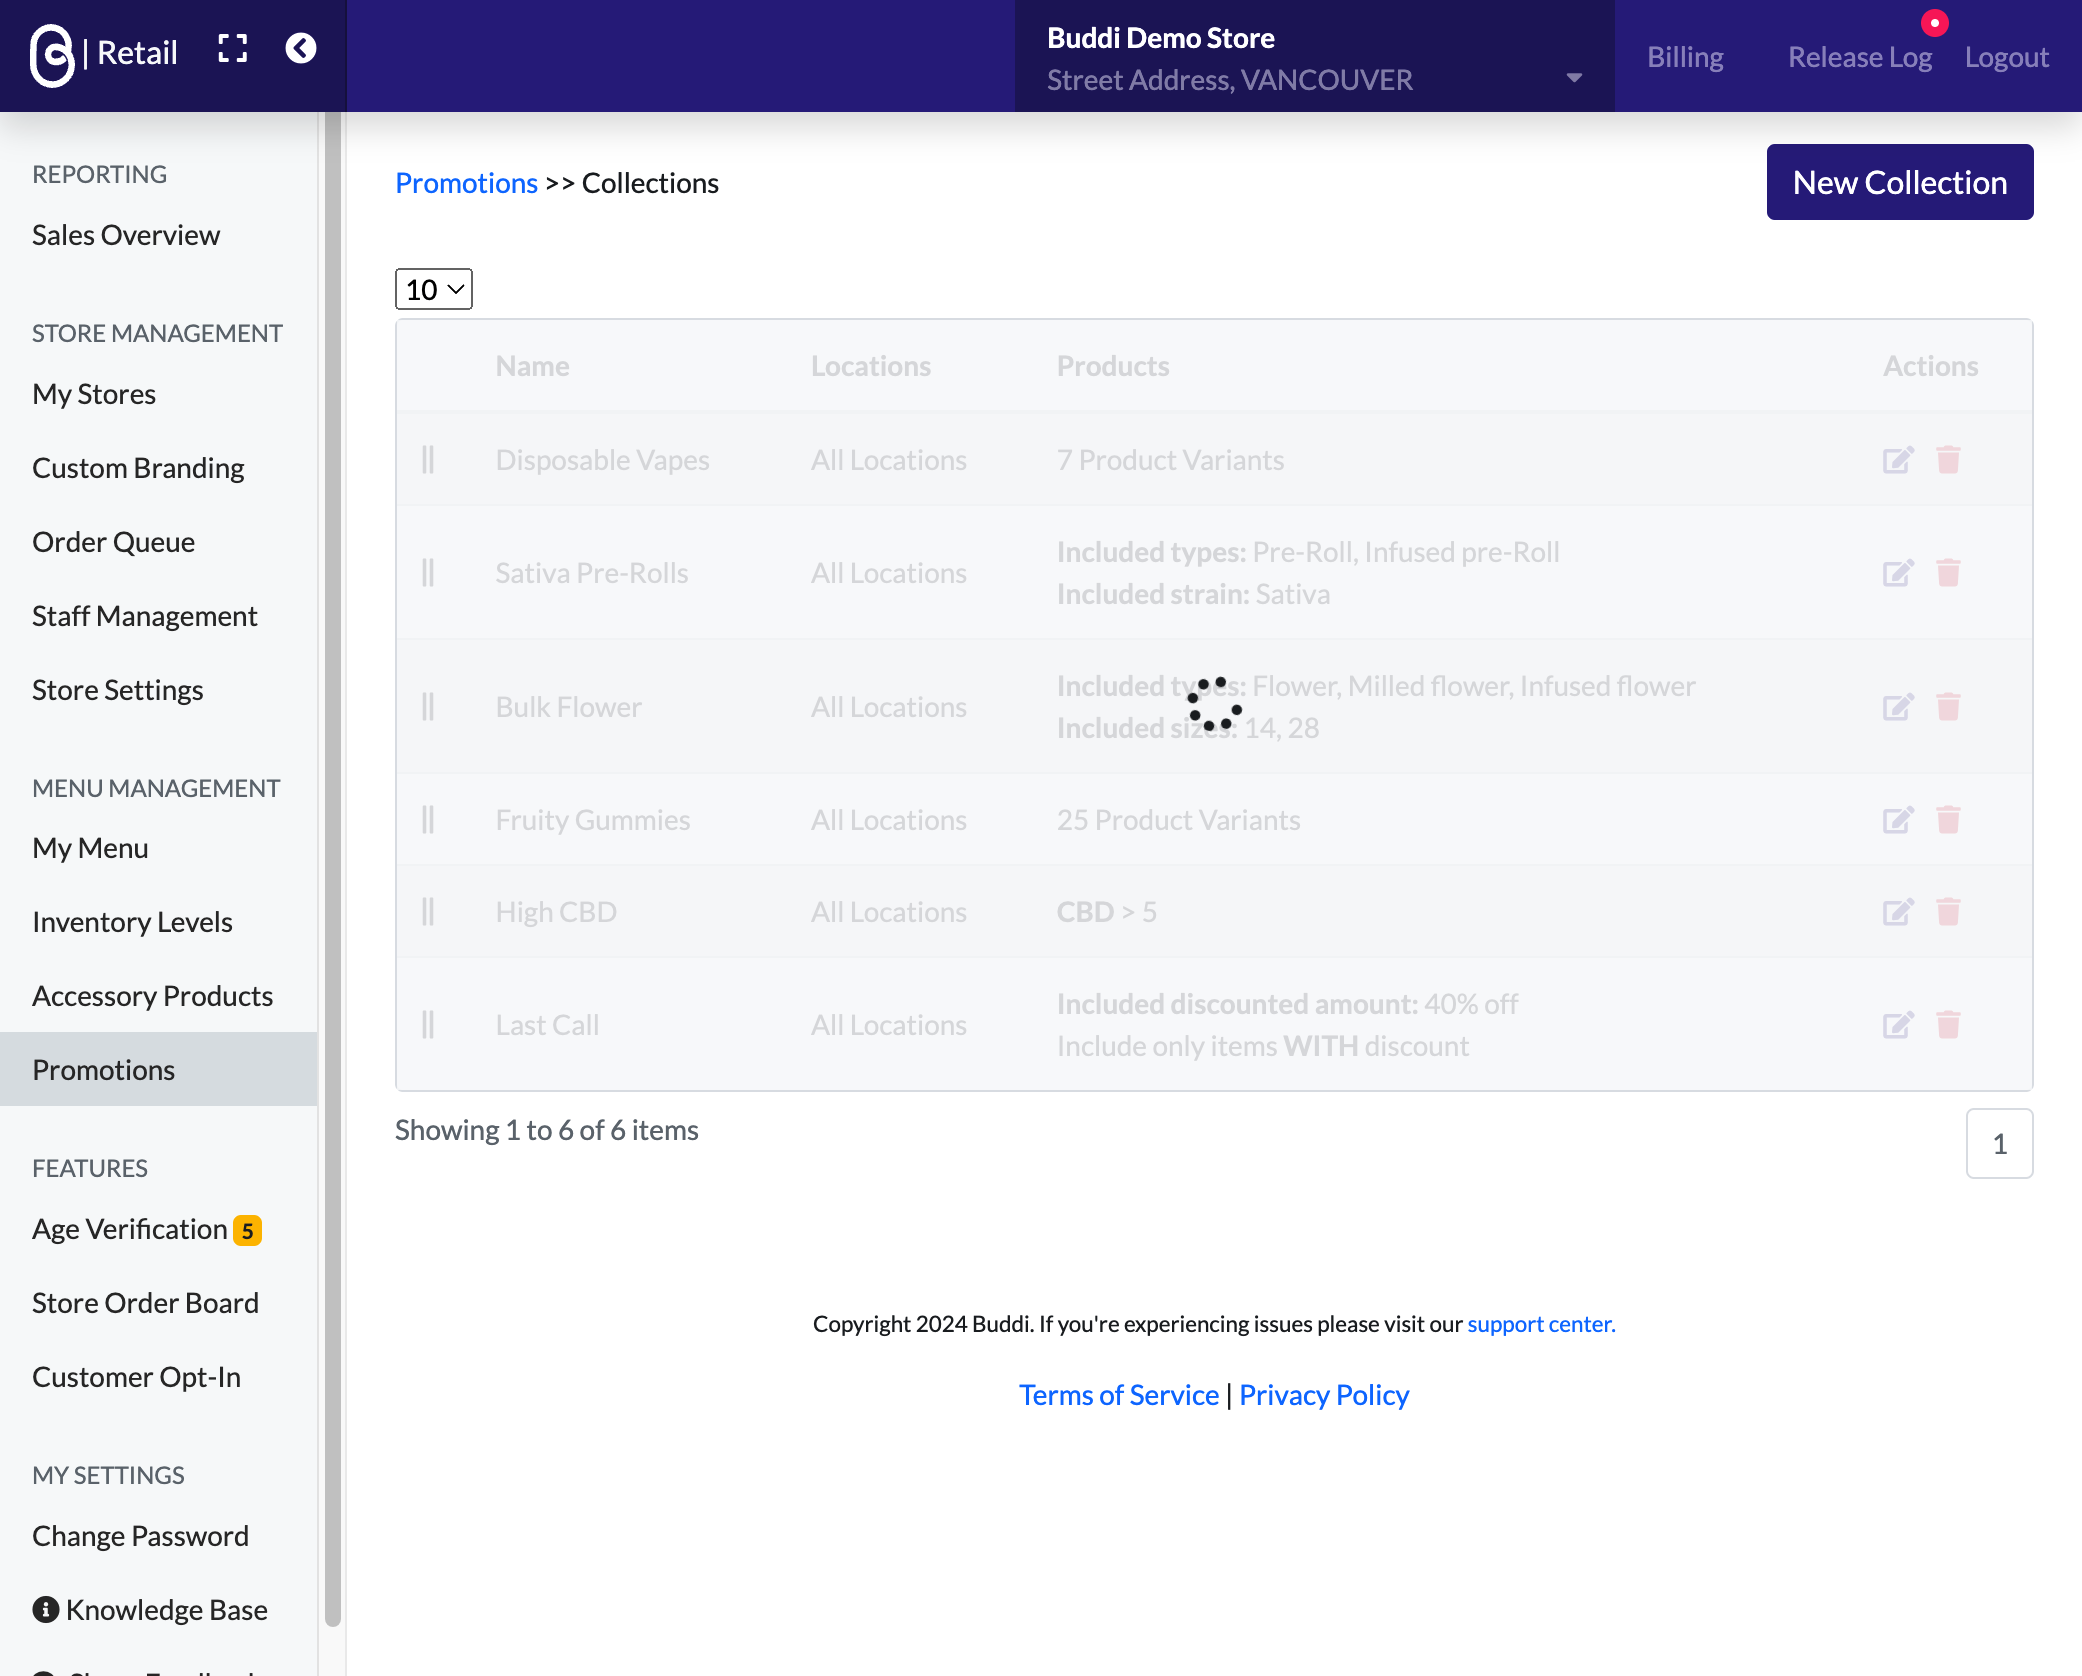The height and width of the screenshot is (1676, 2082).
Task: Click the sidebar vertical scrollbar
Action: (x=333, y=870)
